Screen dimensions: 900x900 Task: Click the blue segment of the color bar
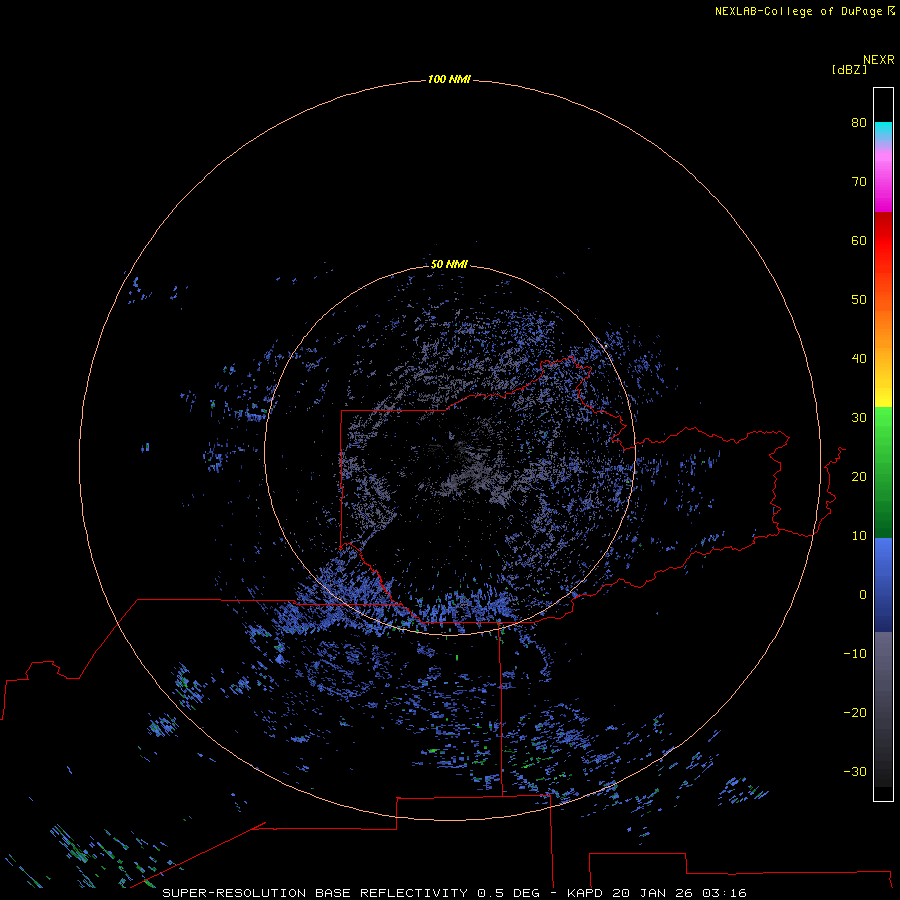point(883,585)
